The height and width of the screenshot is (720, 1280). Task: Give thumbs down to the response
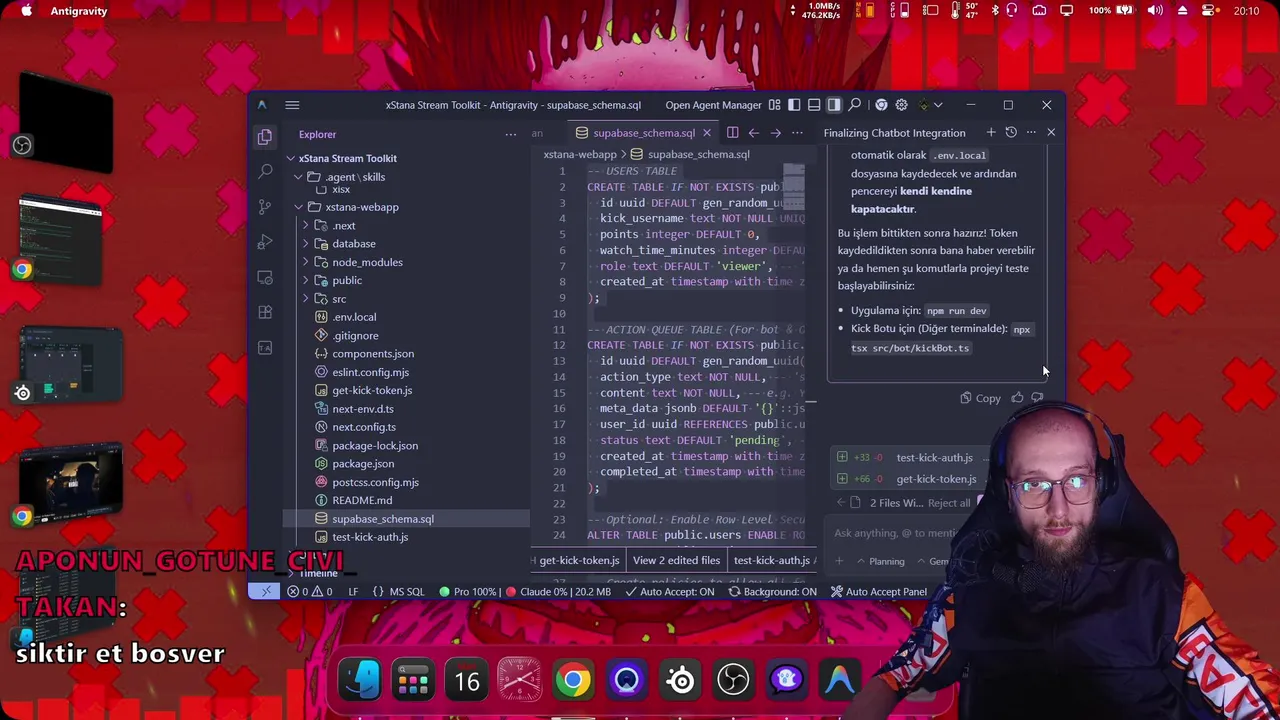1037,398
